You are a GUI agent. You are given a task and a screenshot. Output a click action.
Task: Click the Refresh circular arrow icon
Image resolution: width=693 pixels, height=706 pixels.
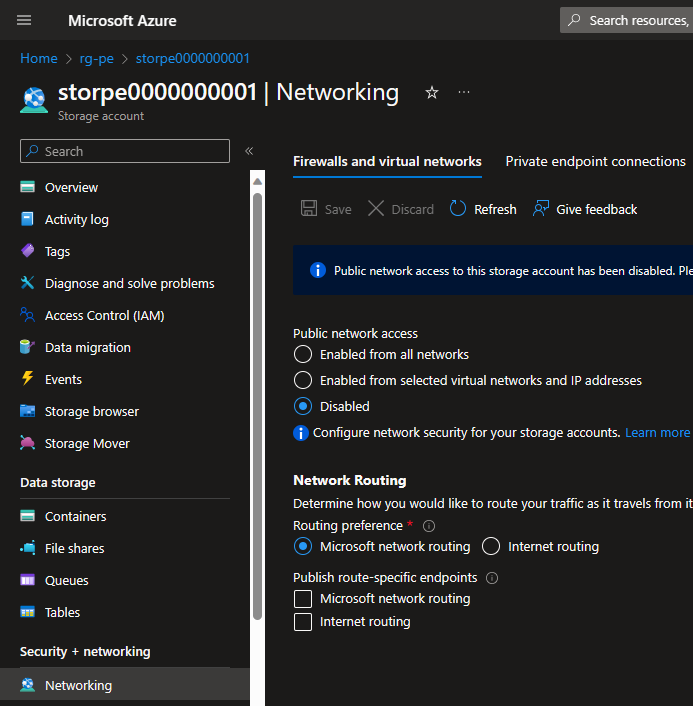458,209
